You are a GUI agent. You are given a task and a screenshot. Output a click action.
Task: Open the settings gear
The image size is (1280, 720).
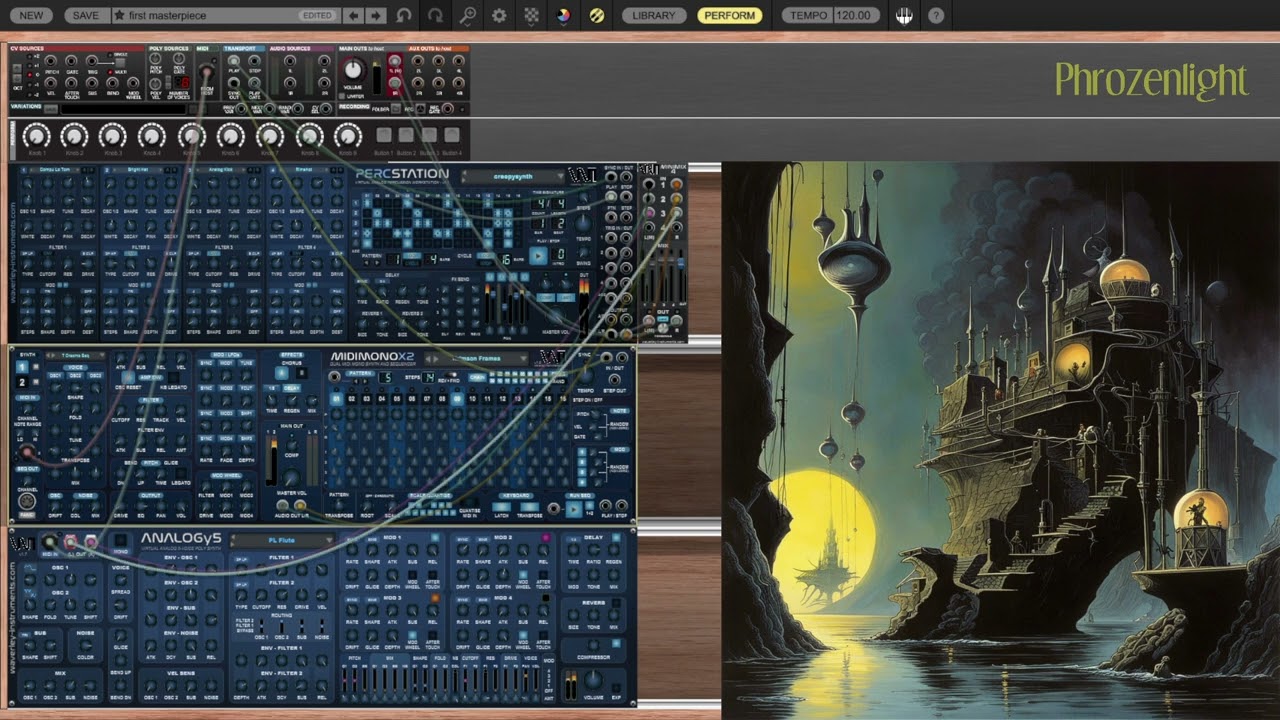[499, 16]
